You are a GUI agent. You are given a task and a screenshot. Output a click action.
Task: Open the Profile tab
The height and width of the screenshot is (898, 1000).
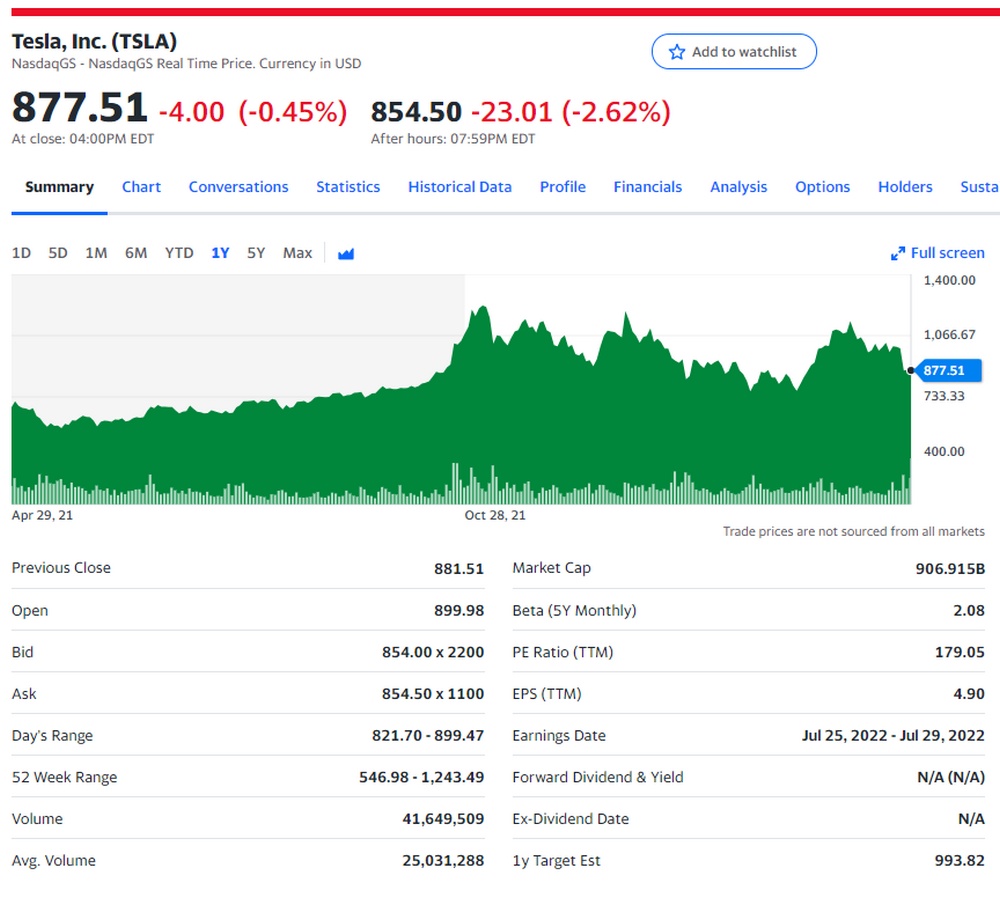562,187
